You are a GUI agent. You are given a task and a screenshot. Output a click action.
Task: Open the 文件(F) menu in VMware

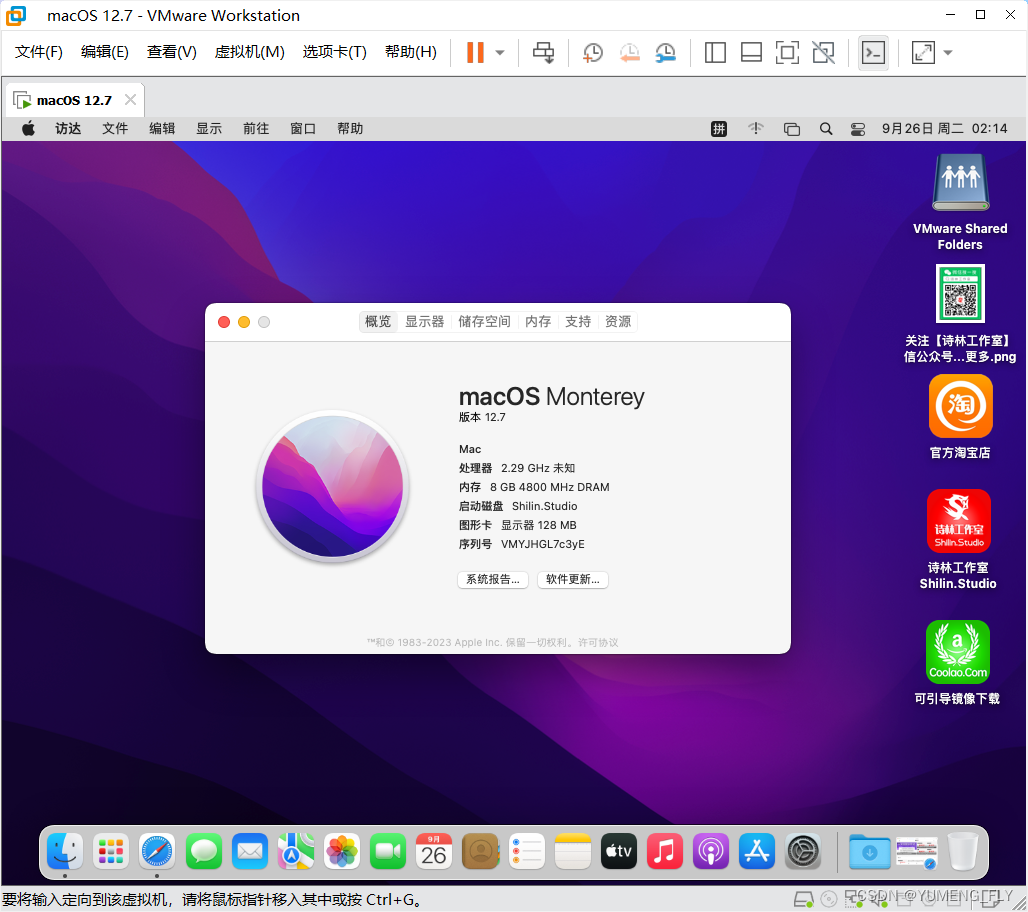(39, 52)
